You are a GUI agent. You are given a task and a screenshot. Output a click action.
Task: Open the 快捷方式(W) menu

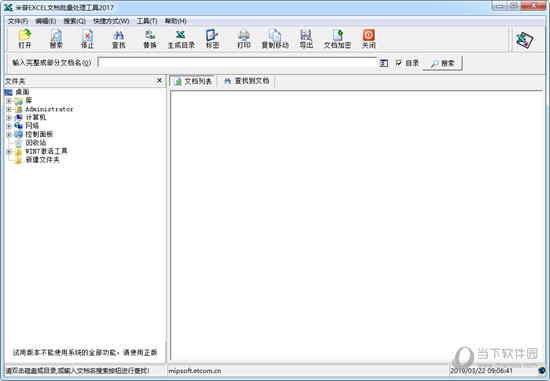(111, 21)
